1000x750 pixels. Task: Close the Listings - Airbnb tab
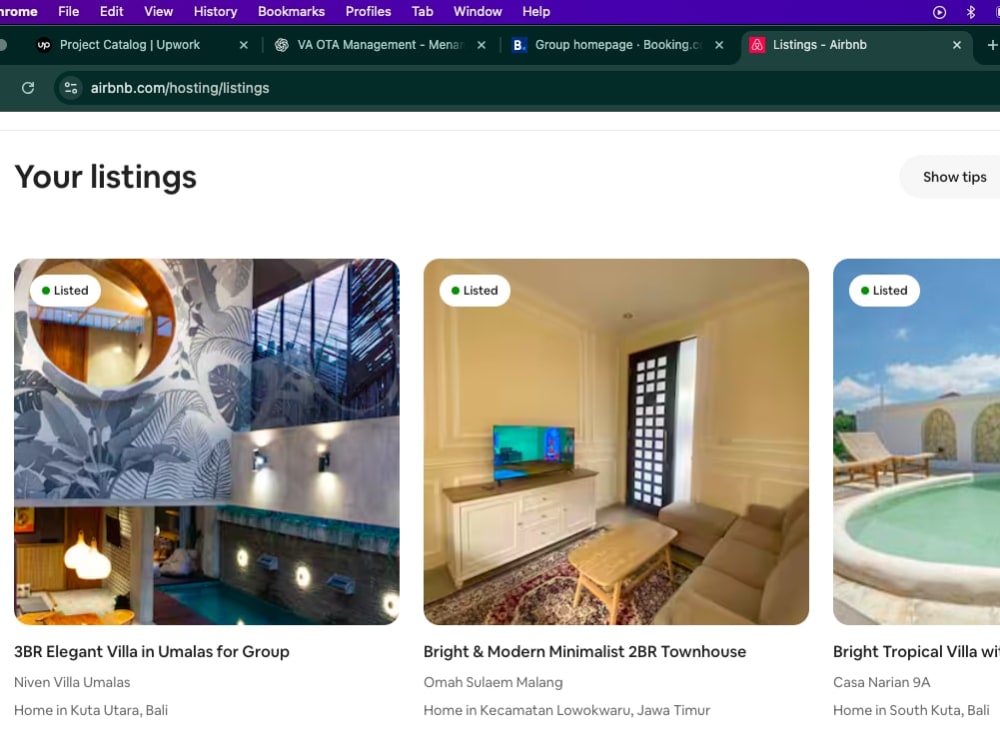coord(957,45)
